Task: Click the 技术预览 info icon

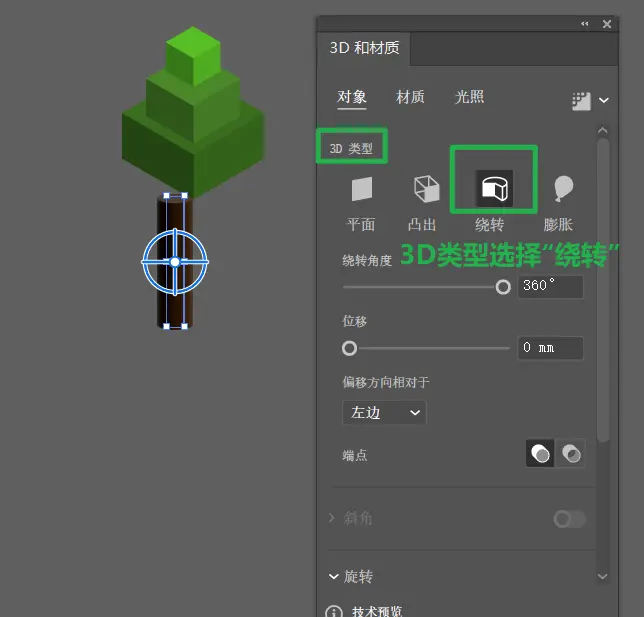Action: (334, 612)
